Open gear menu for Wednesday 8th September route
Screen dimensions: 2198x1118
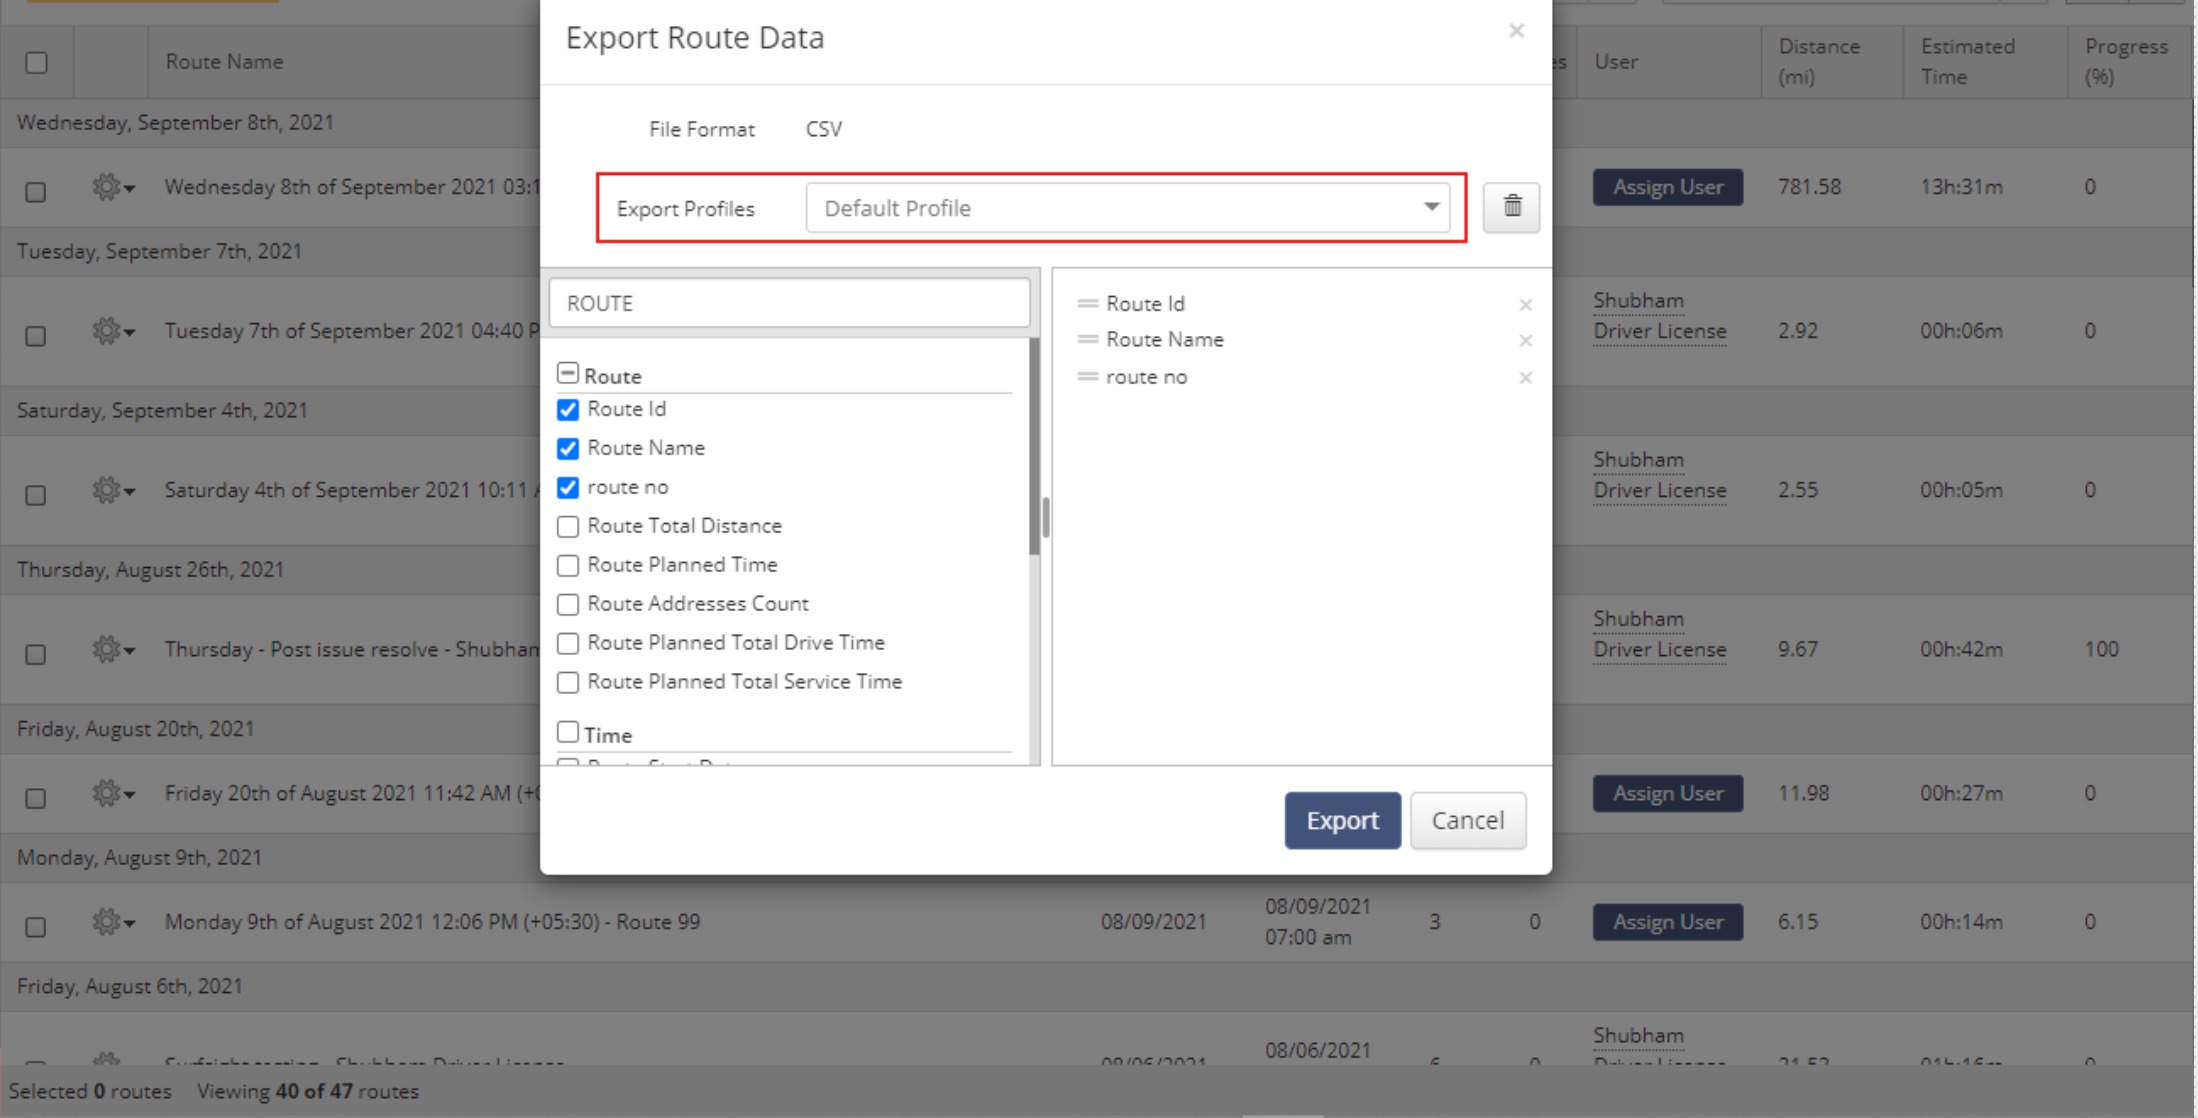(113, 187)
